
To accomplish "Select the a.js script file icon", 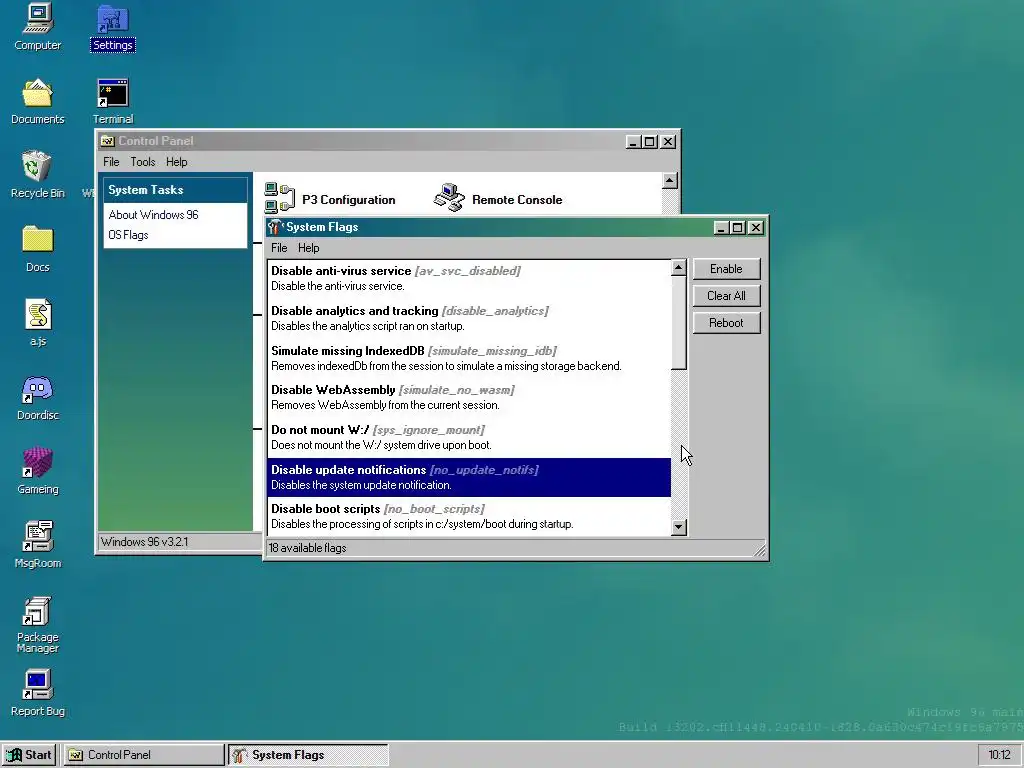I will [38, 322].
